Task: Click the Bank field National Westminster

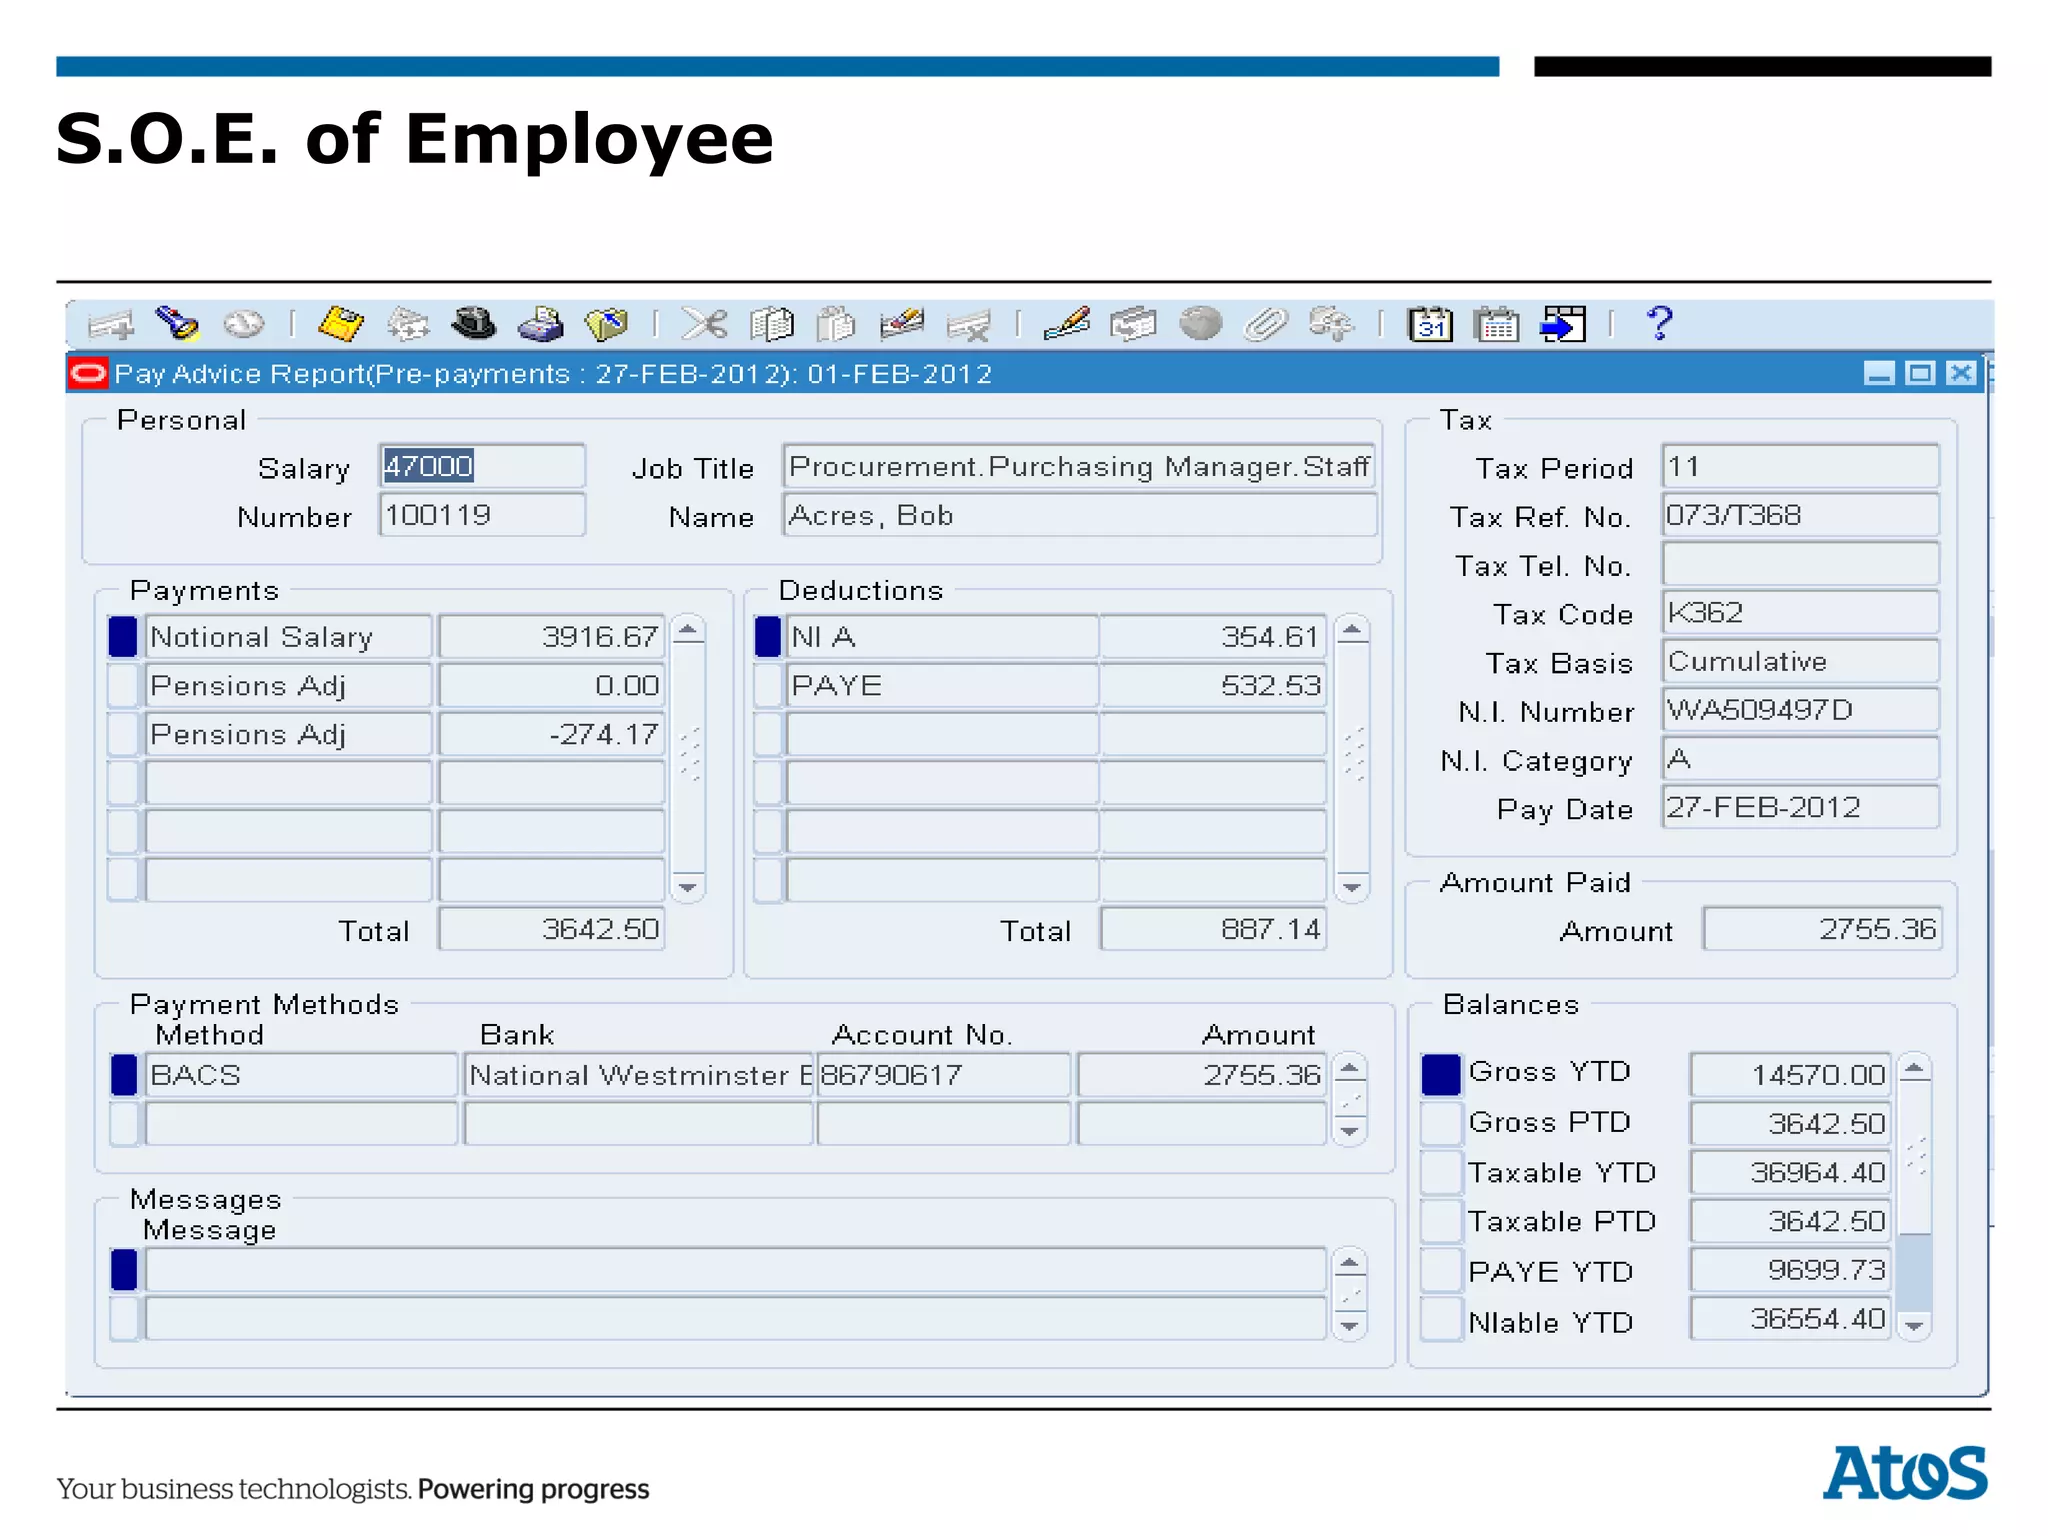Action: tap(639, 1075)
